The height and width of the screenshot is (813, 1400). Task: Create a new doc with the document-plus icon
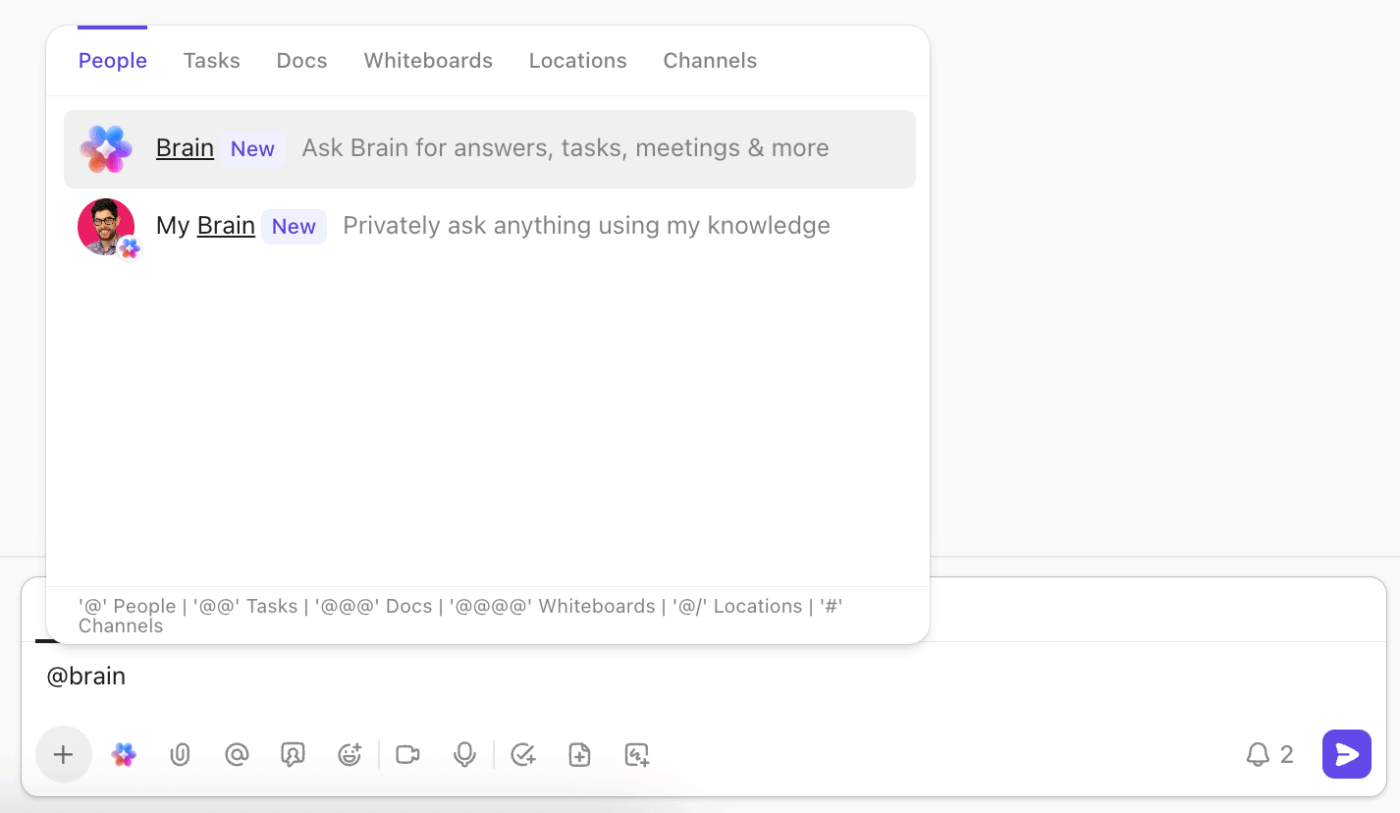coord(580,754)
